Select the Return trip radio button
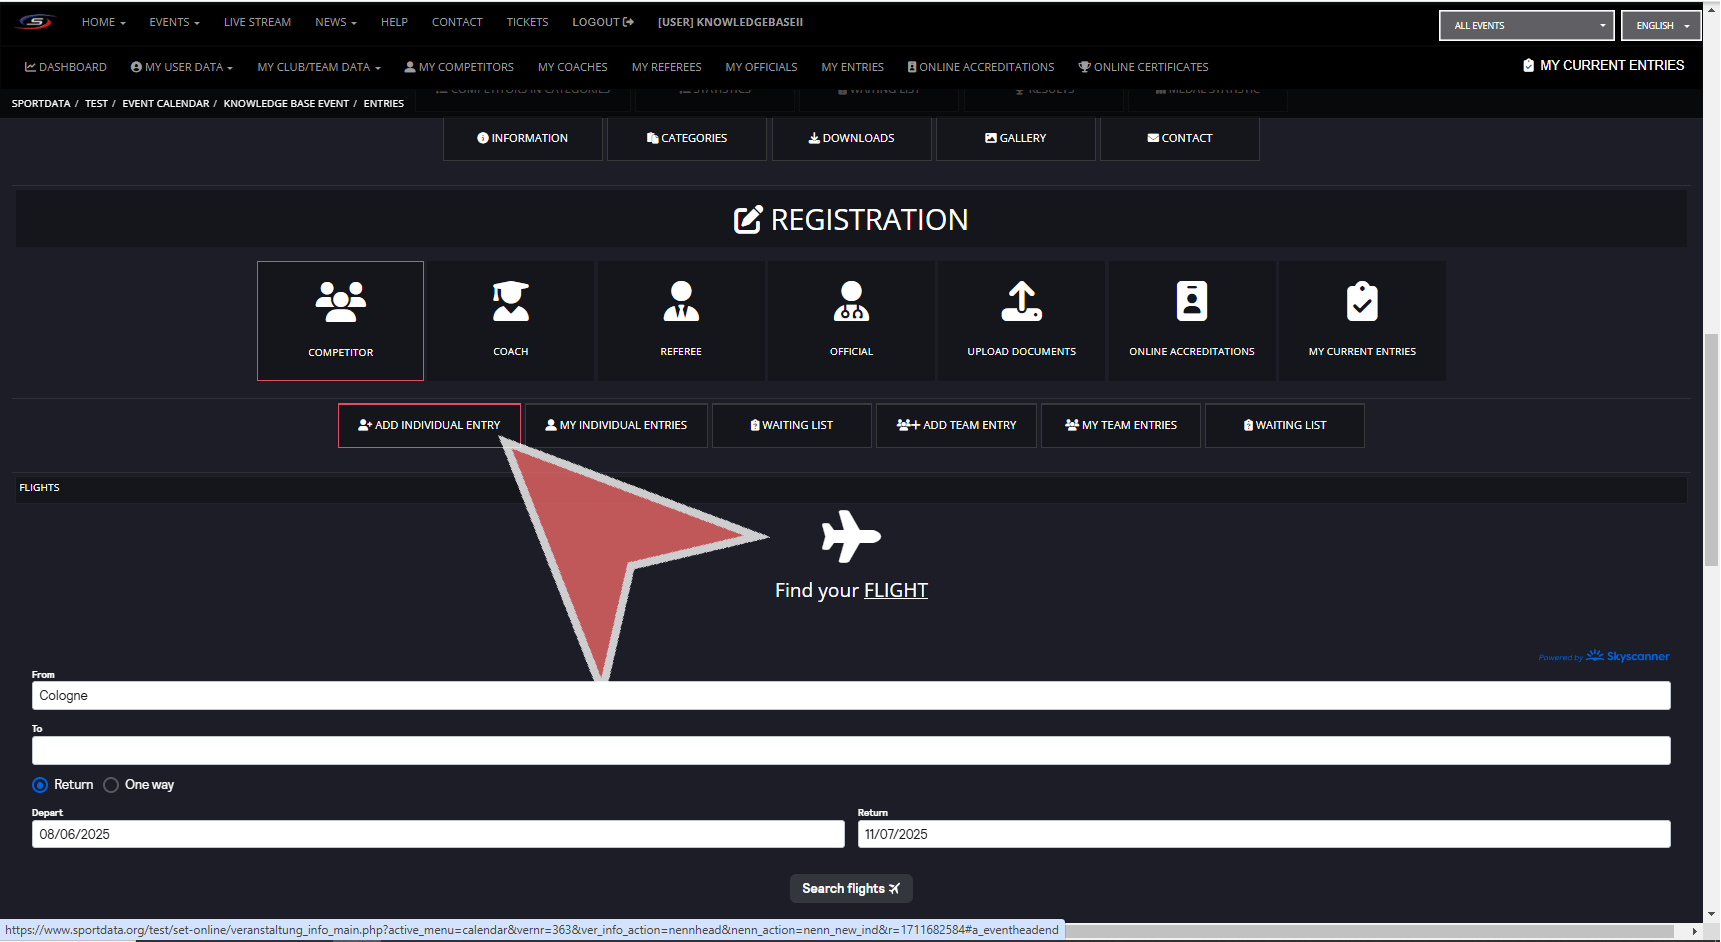1721x942 pixels. click(40, 785)
